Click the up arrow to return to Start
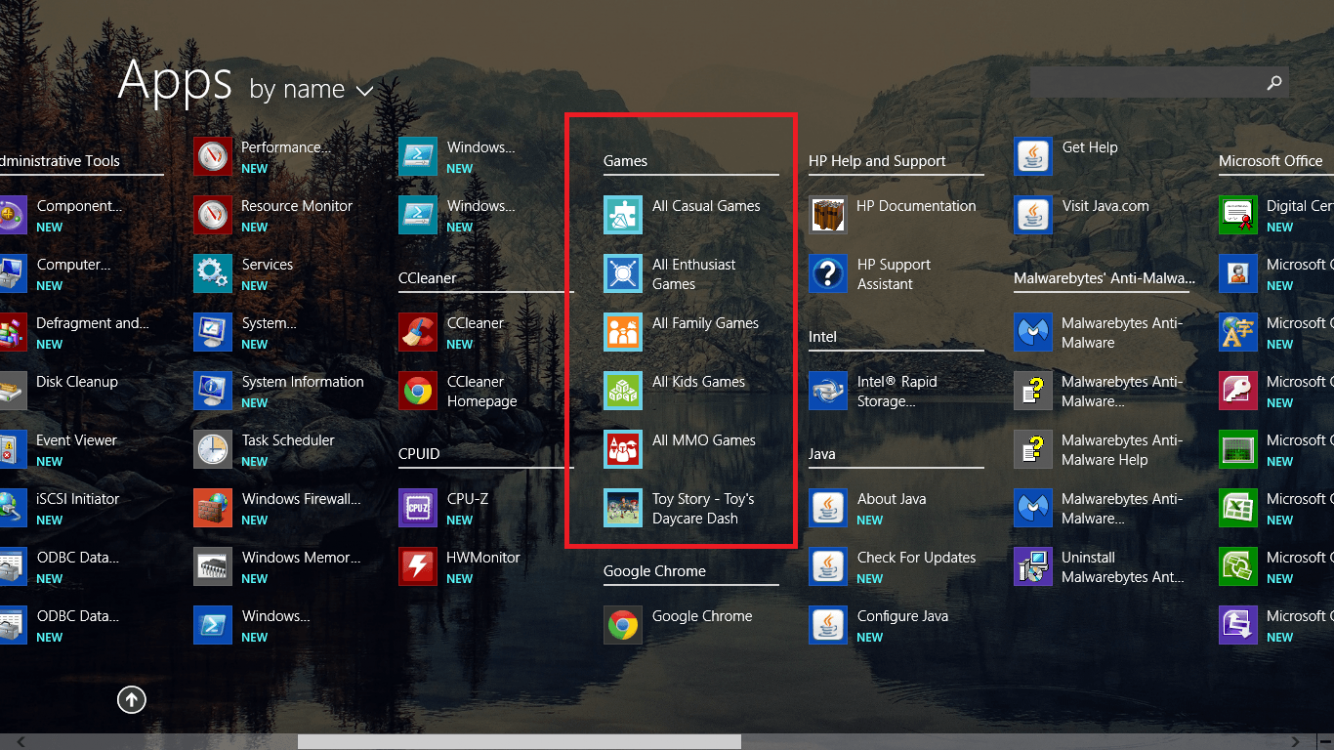The height and width of the screenshot is (750, 1334). pos(131,699)
